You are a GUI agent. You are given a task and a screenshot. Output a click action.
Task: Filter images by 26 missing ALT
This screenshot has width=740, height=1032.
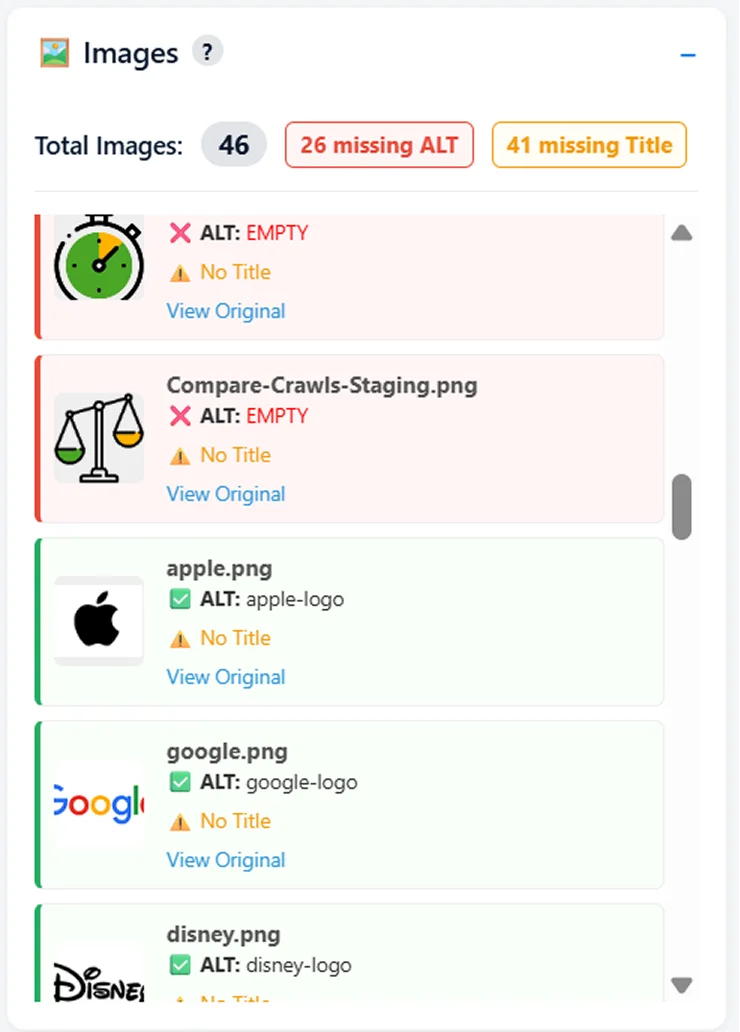click(378, 144)
